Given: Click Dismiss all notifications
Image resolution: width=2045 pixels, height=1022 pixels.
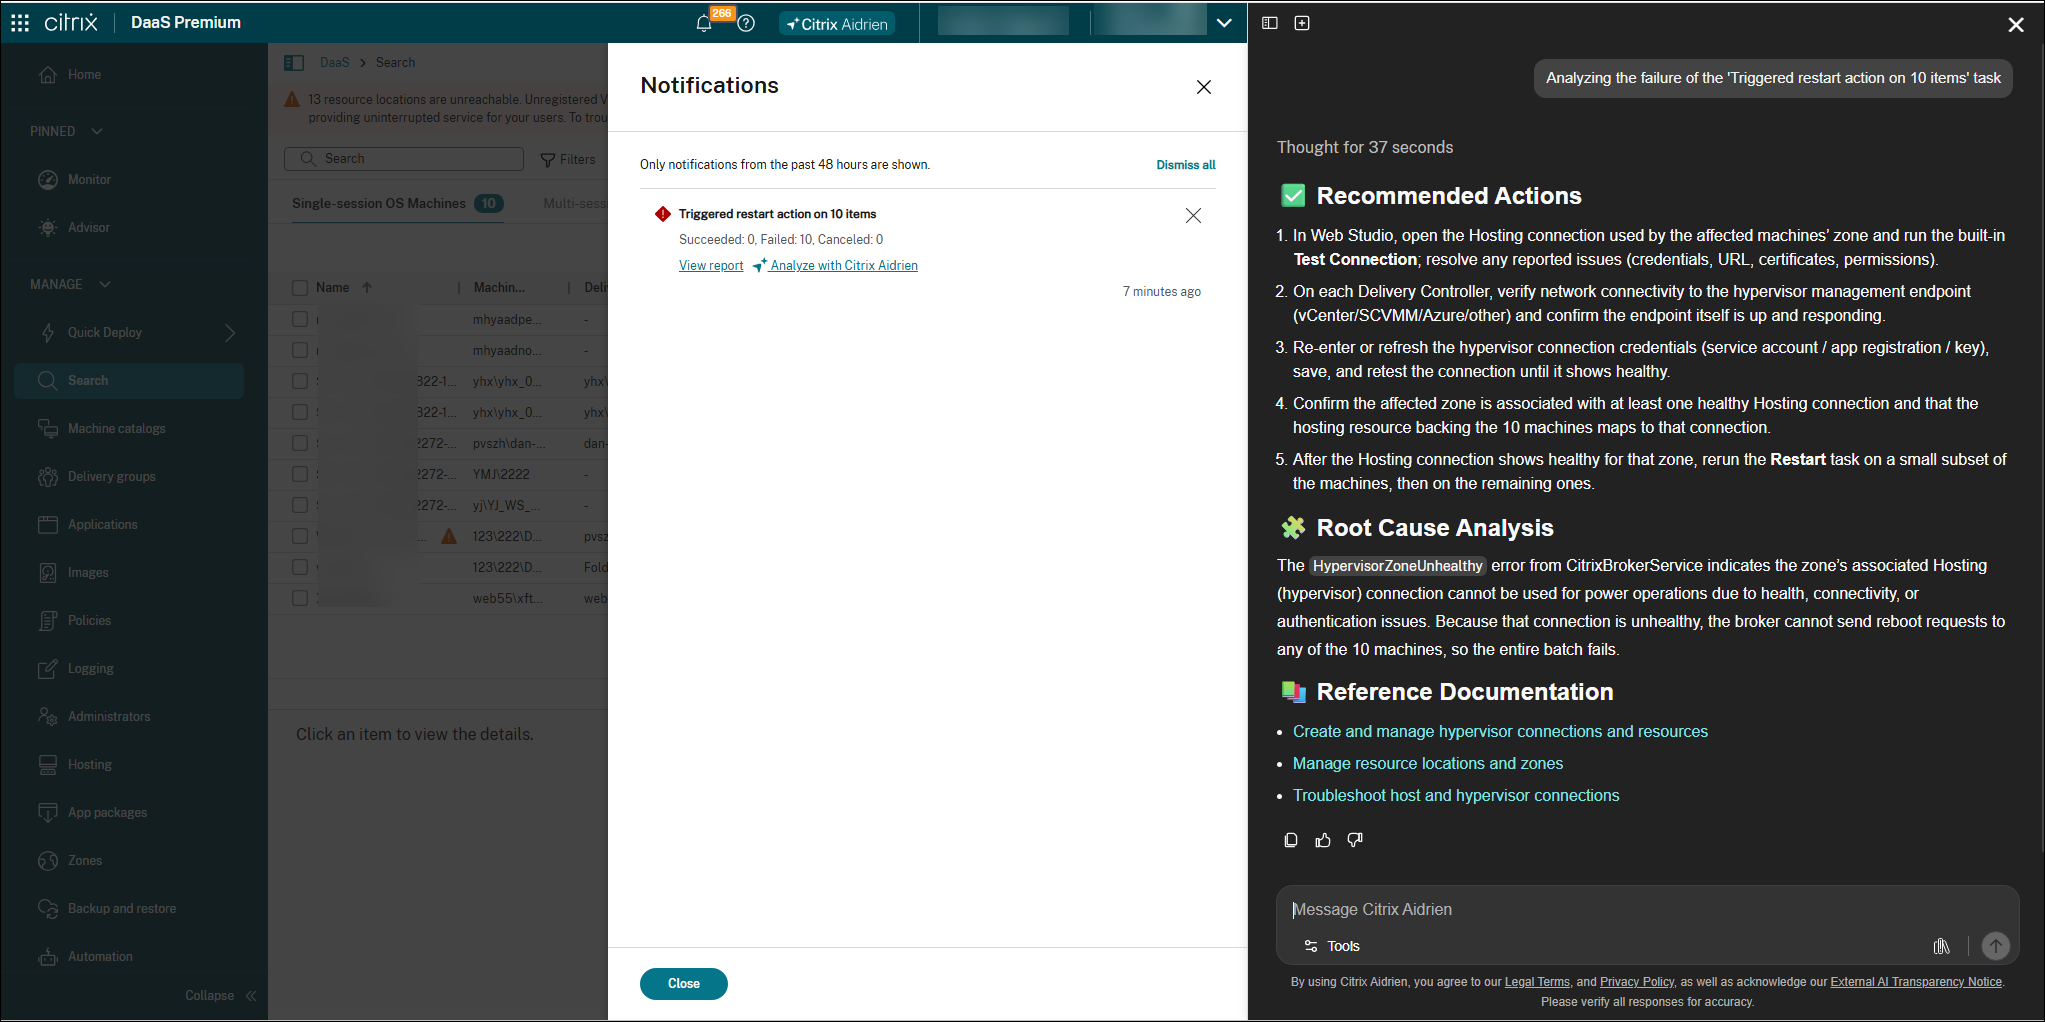Looking at the screenshot, I should tap(1186, 165).
